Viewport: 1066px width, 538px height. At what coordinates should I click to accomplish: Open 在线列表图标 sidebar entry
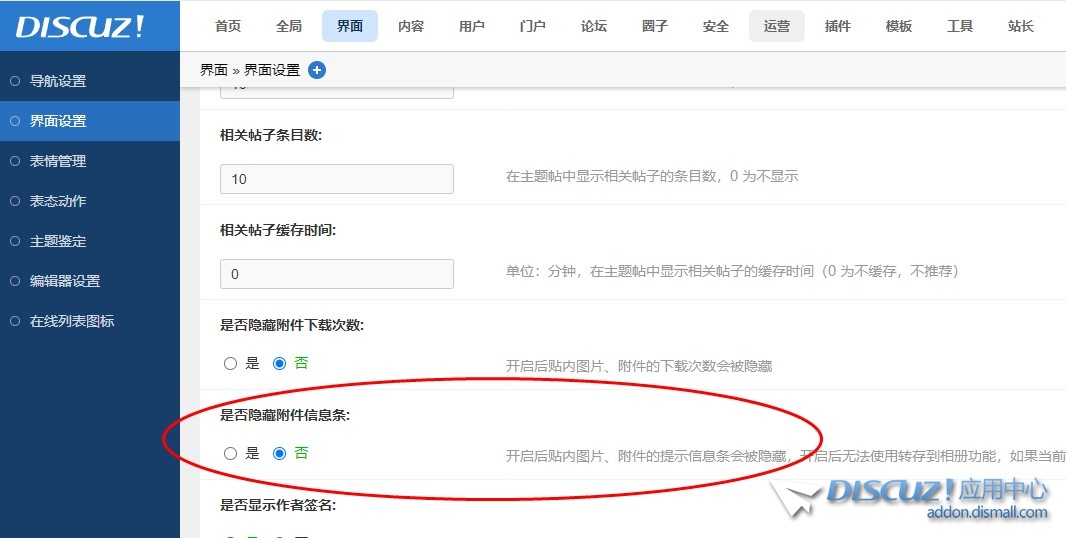(72, 321)
